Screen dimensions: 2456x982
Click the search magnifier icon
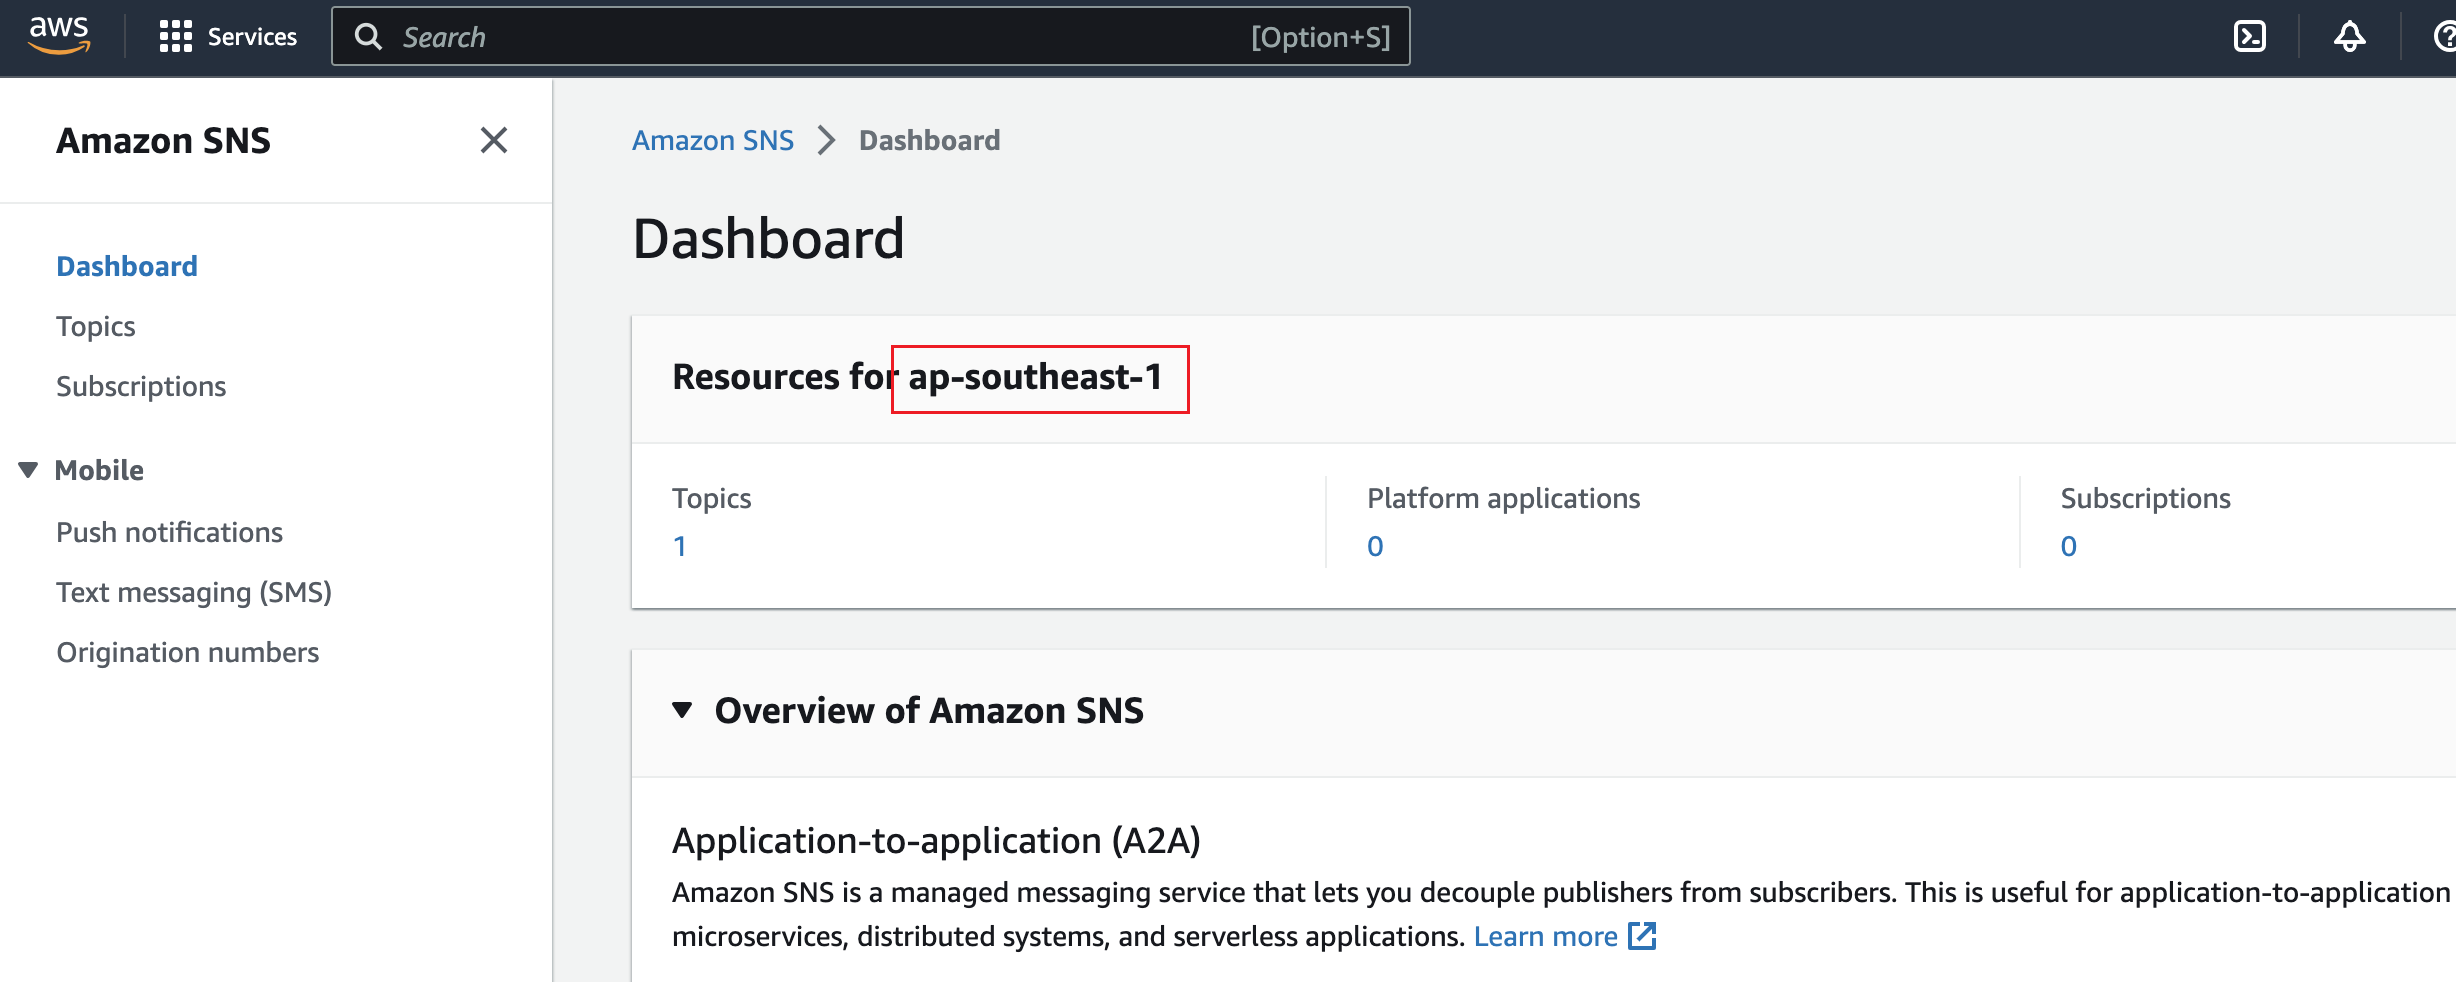pyautogui.click(x=369, y=36)
